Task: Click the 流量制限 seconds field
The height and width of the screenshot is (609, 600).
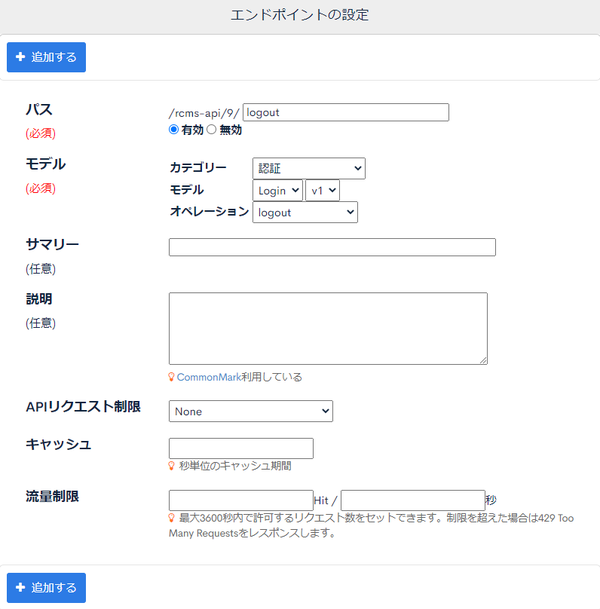Action: point(413,500)
